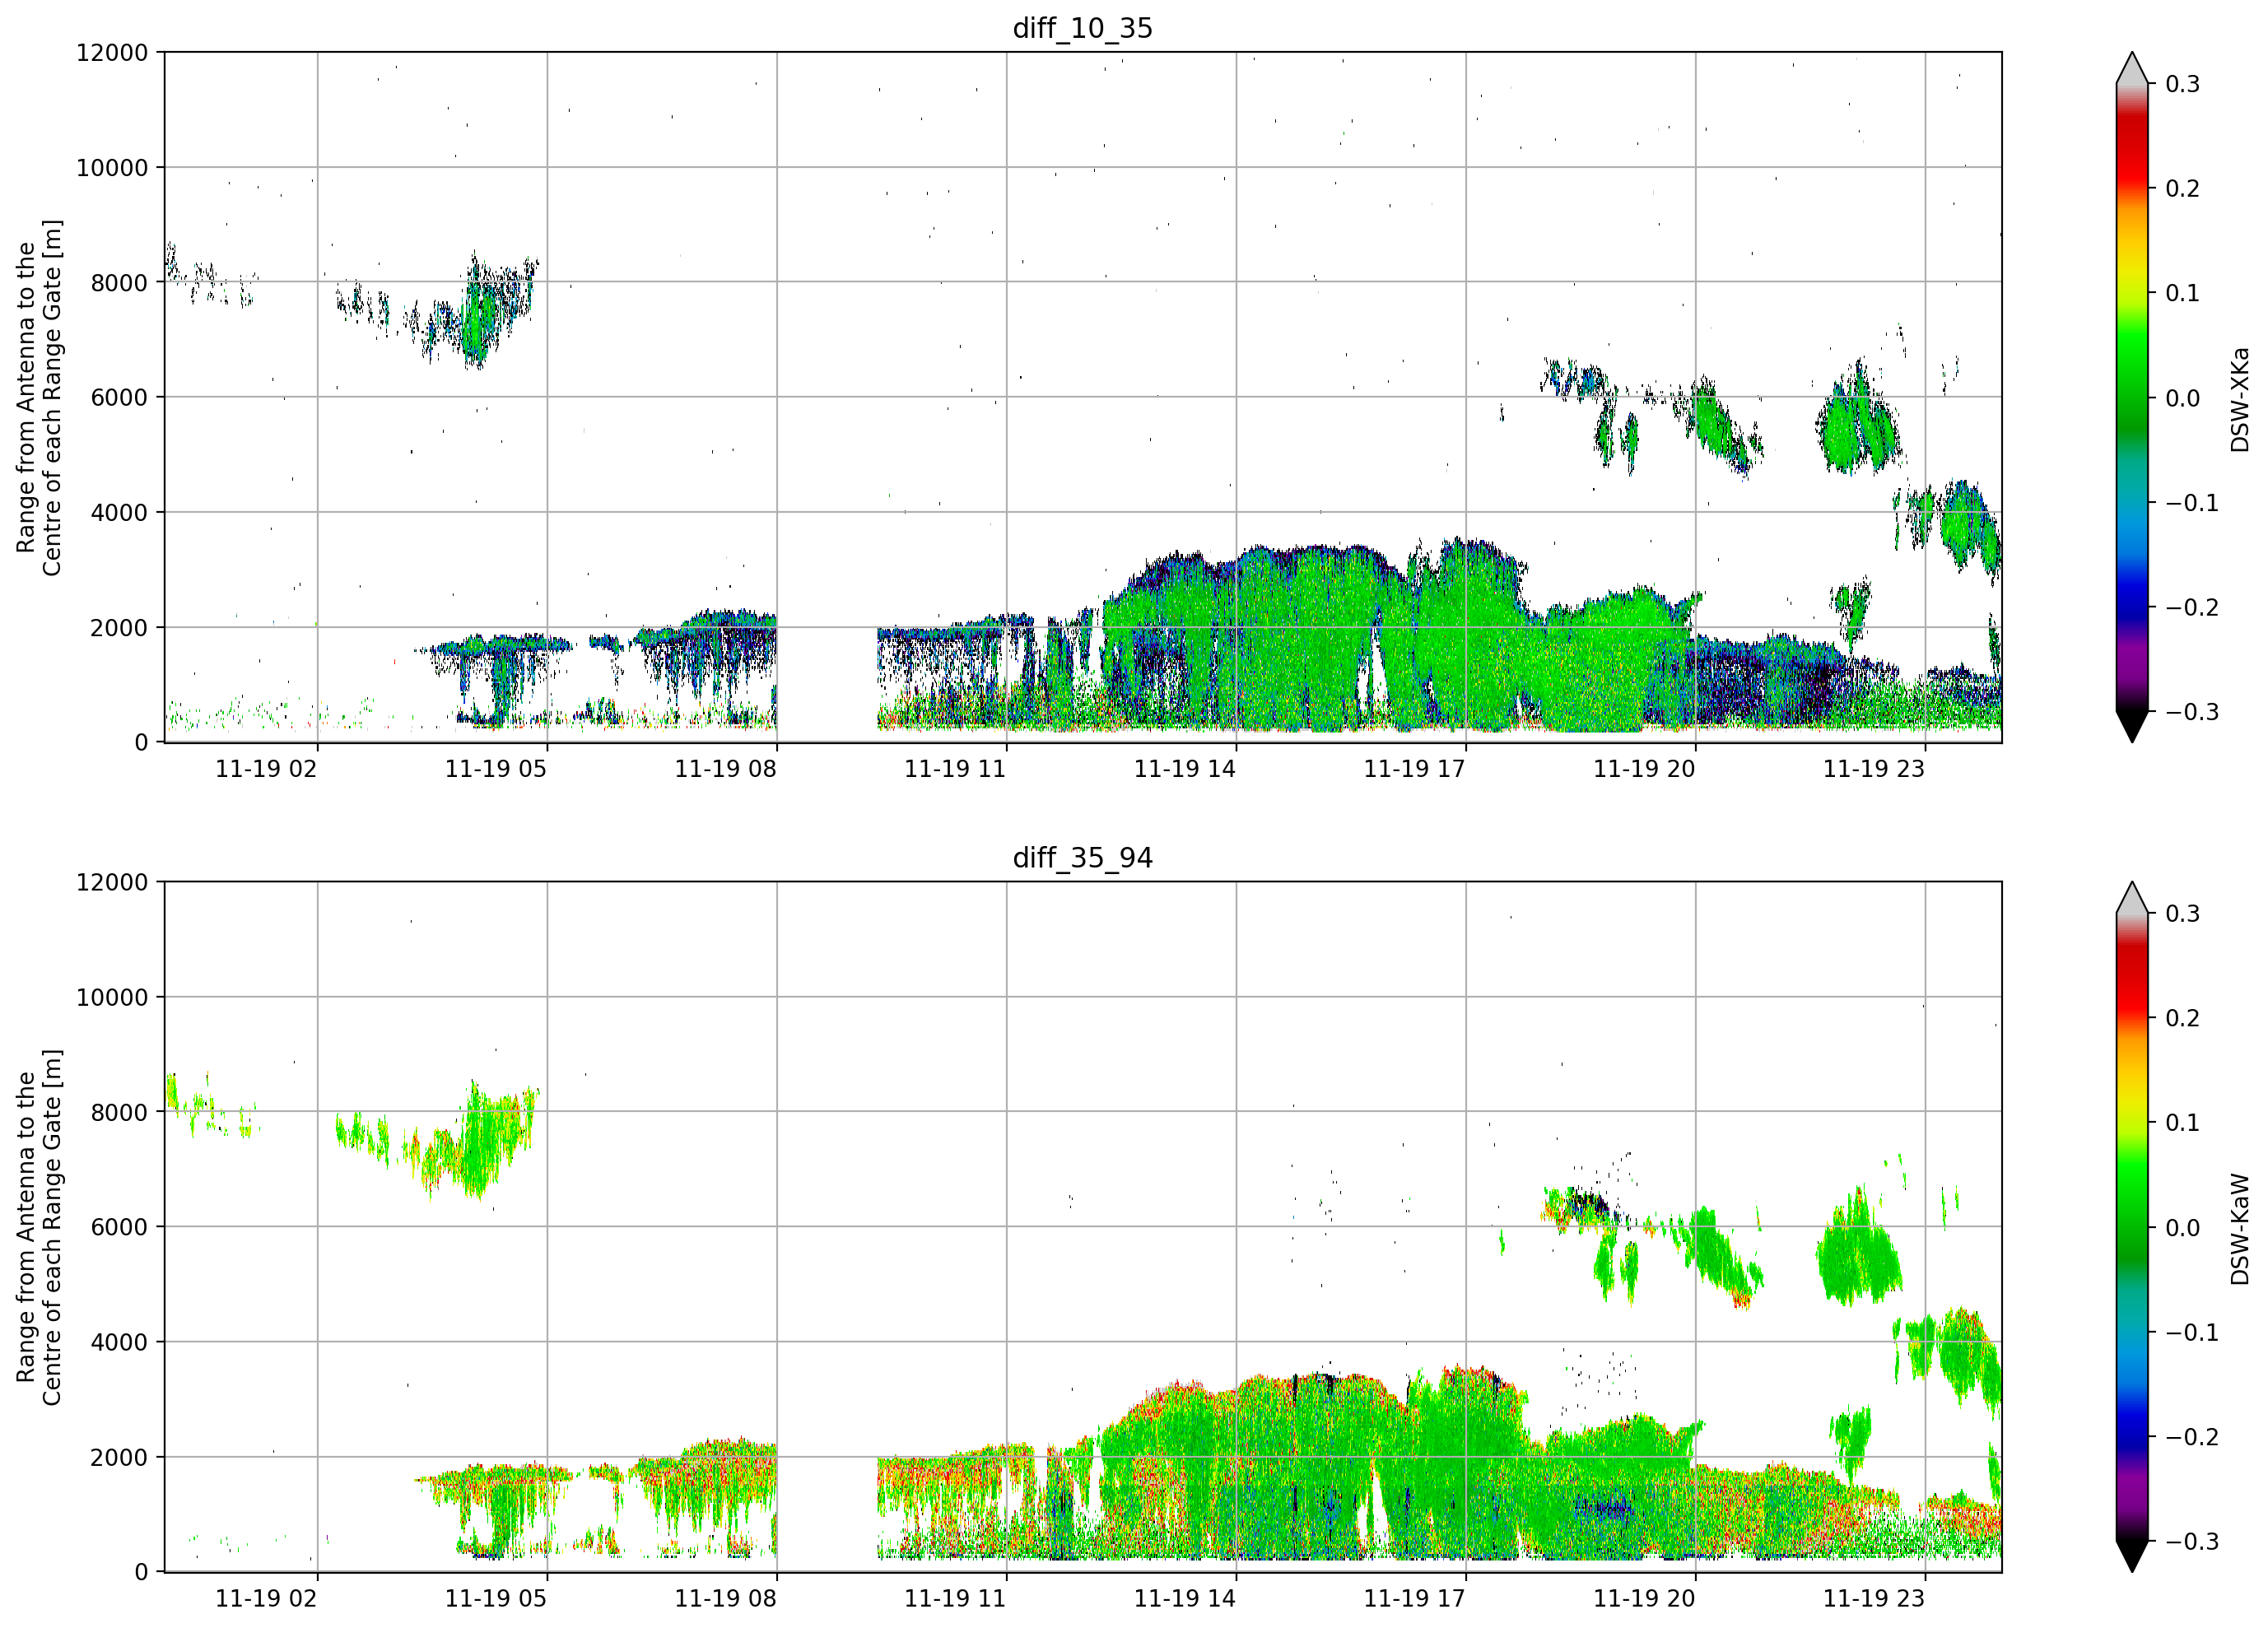The height and width of the screenshot is (1628, 2268).
Task: Click the 11-19 02 tick label in top plot
Action: (x=266, y=769)
